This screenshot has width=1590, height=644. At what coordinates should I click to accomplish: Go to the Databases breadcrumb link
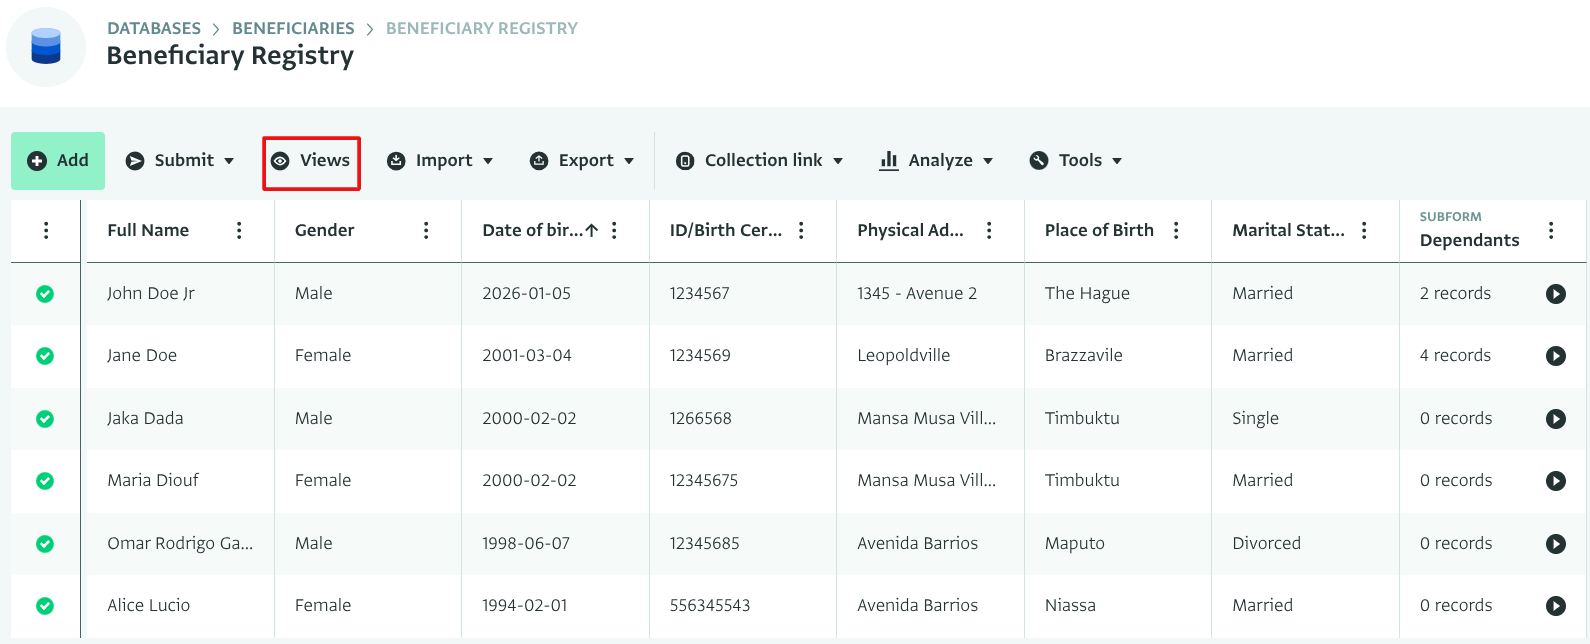coord(154,28)
